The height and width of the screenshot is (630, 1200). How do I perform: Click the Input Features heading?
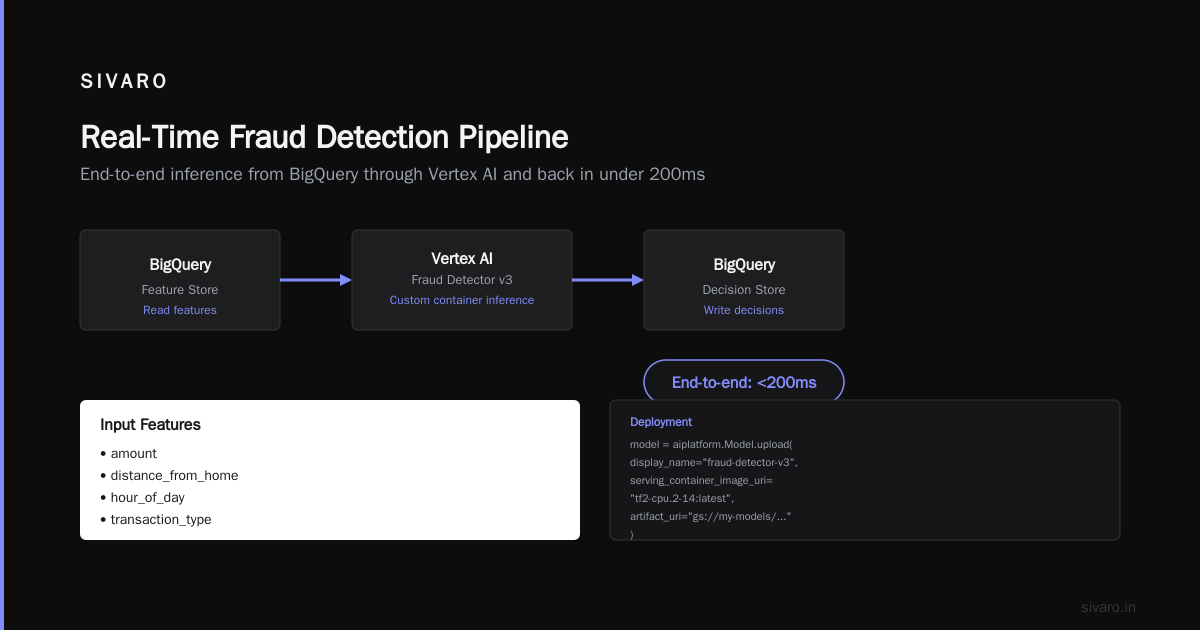click(x=150, y=425)
